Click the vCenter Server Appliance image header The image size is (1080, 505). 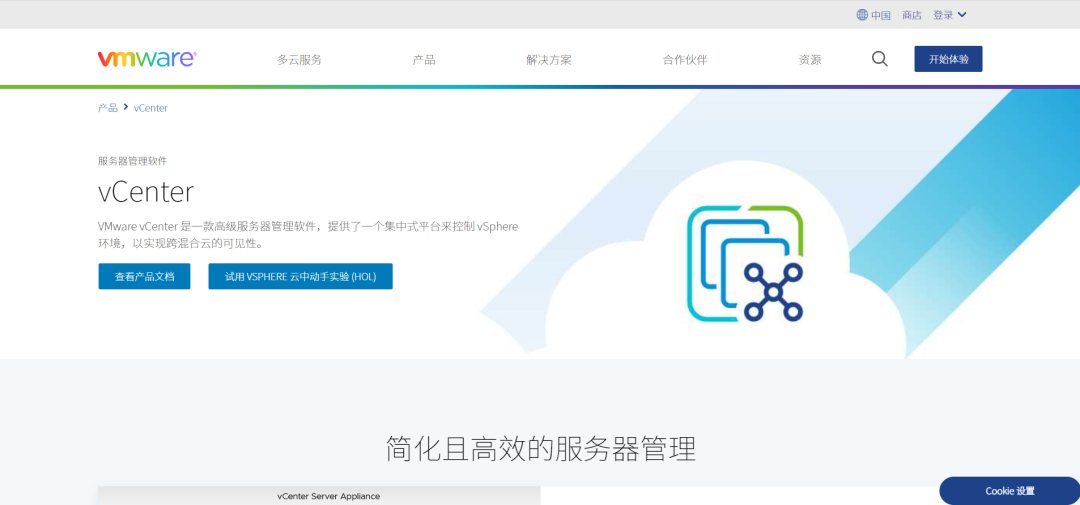[319, 496]
